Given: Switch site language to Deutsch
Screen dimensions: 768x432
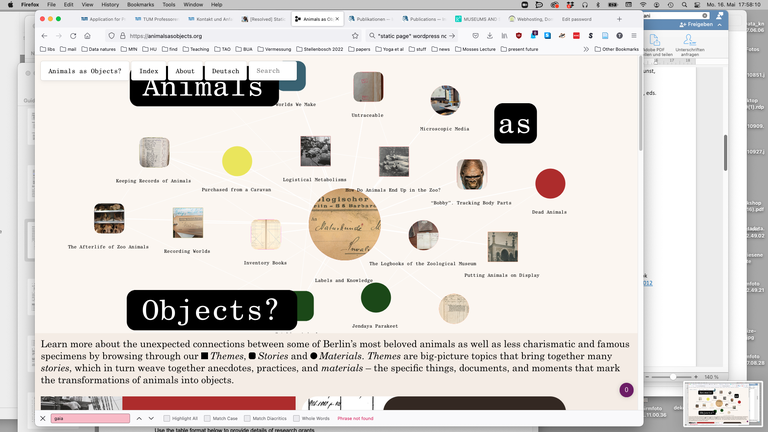Looking at the screenshot, I should click(225, 71).
